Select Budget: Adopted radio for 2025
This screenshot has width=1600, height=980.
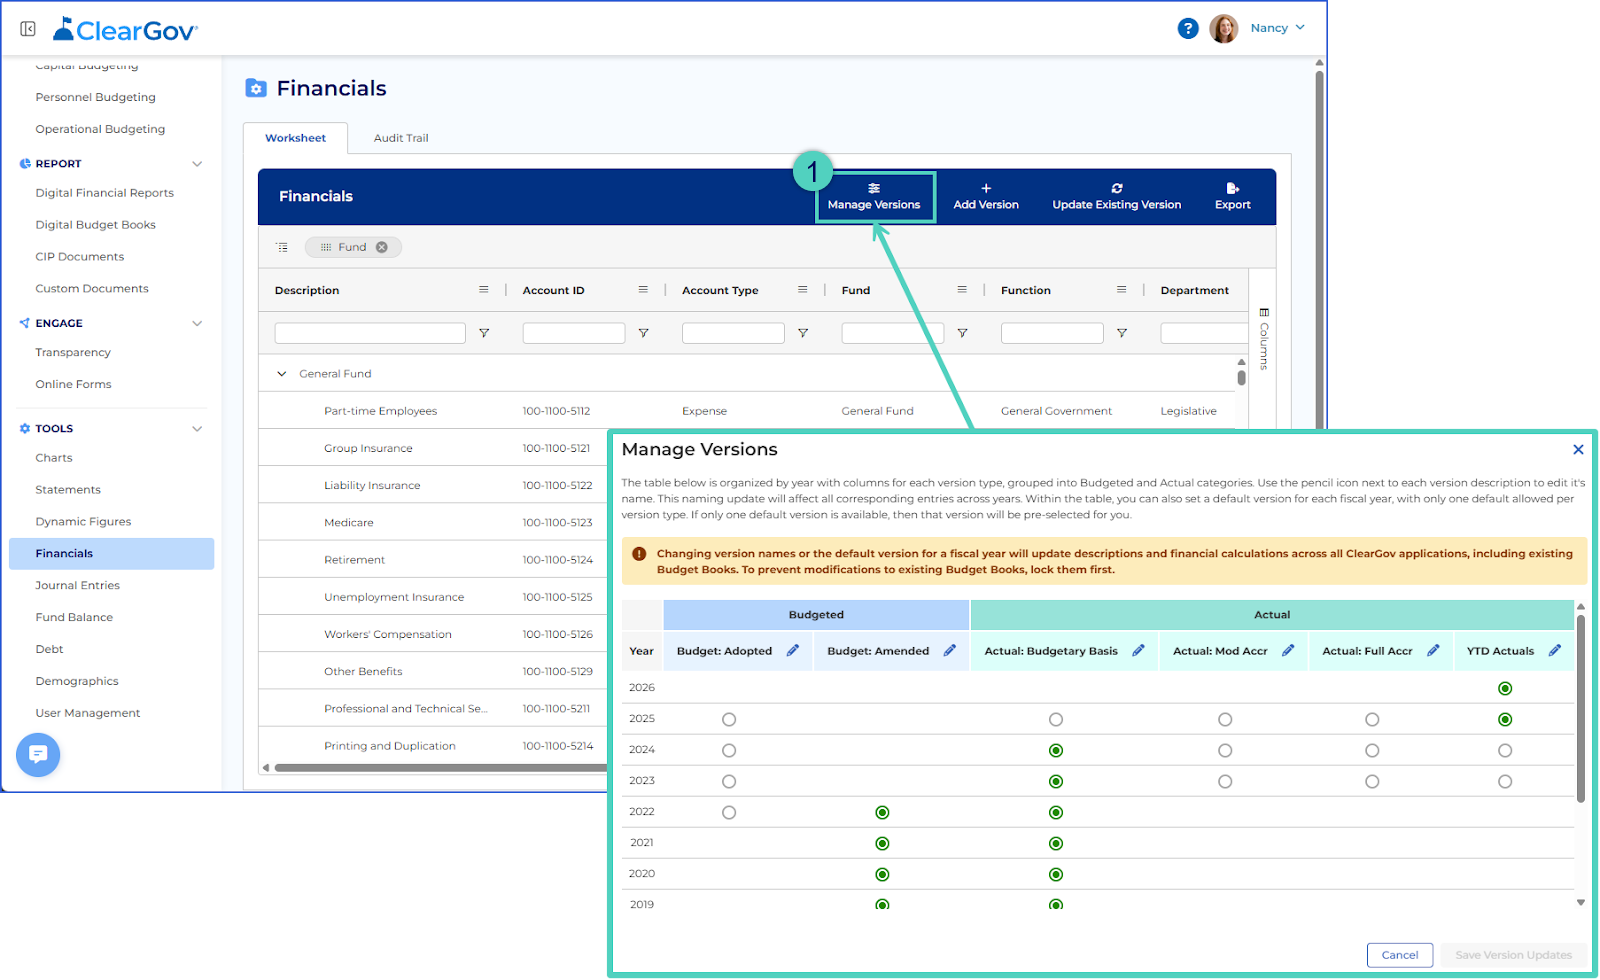(x=729, y=720)
